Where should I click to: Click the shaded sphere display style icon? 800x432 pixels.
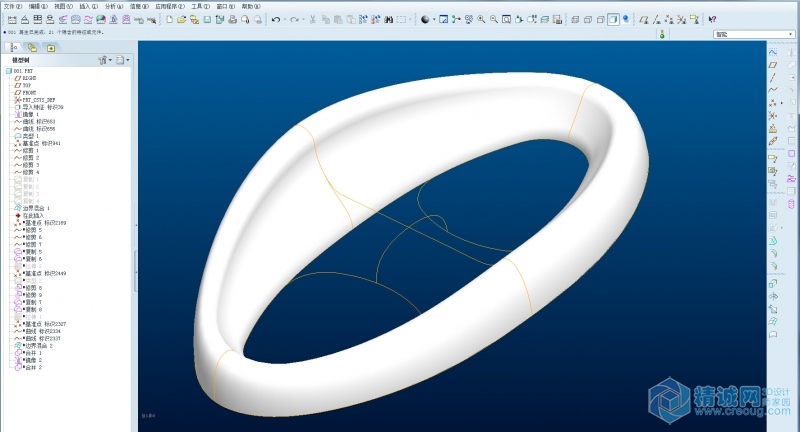[x=426, y=19]
